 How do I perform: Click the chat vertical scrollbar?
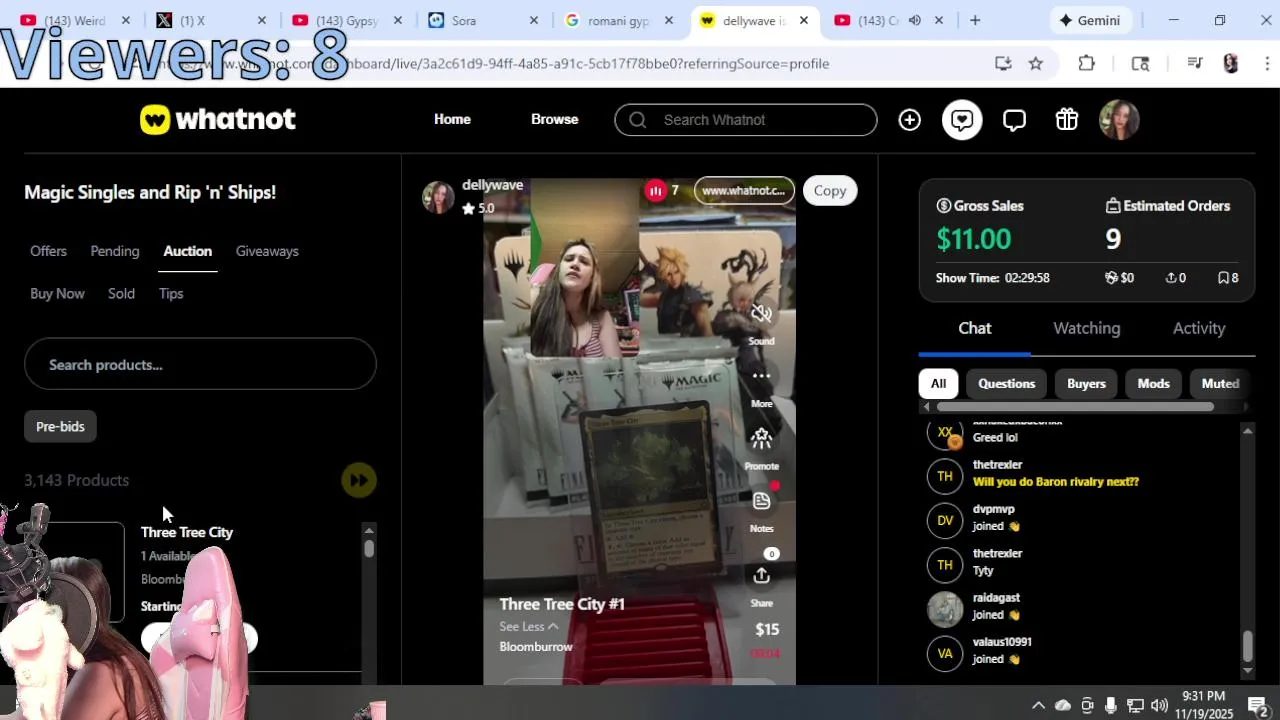pos(1247,646)
